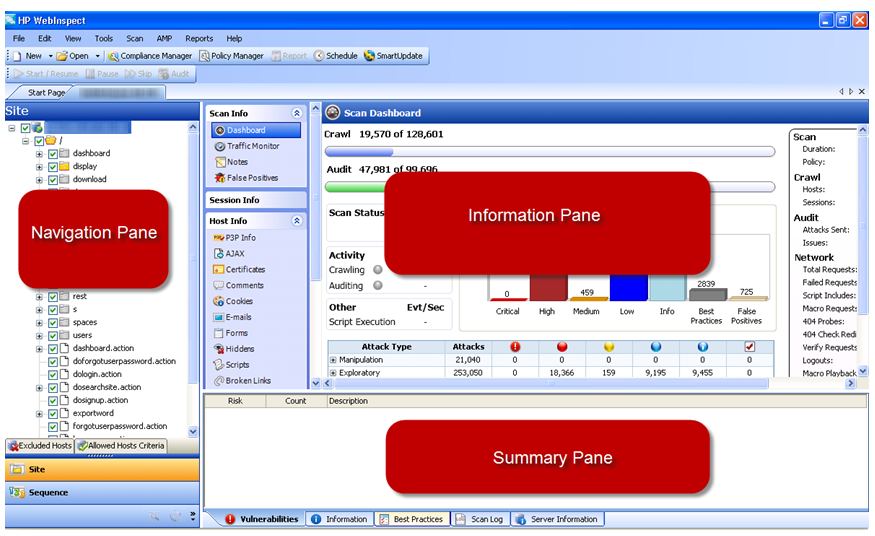Open Traffic Monitor in Scan Info
Screen dimensions: 875x536
point(252,146)
